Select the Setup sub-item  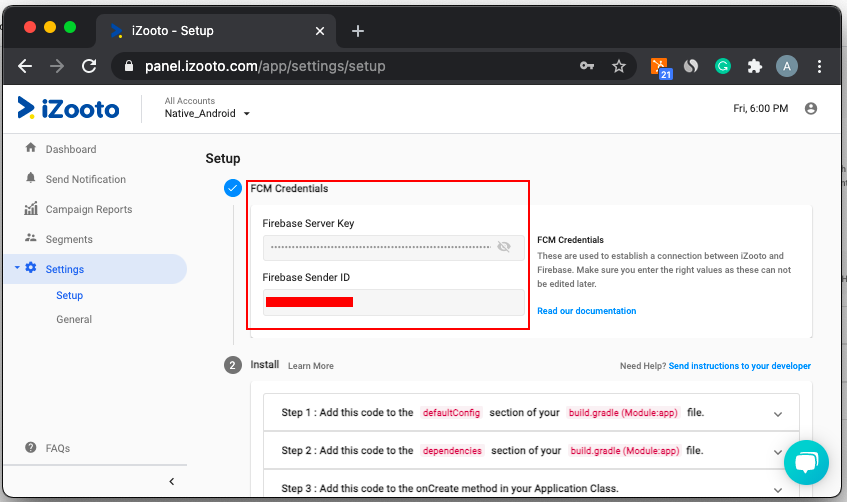tap(70, 296)
